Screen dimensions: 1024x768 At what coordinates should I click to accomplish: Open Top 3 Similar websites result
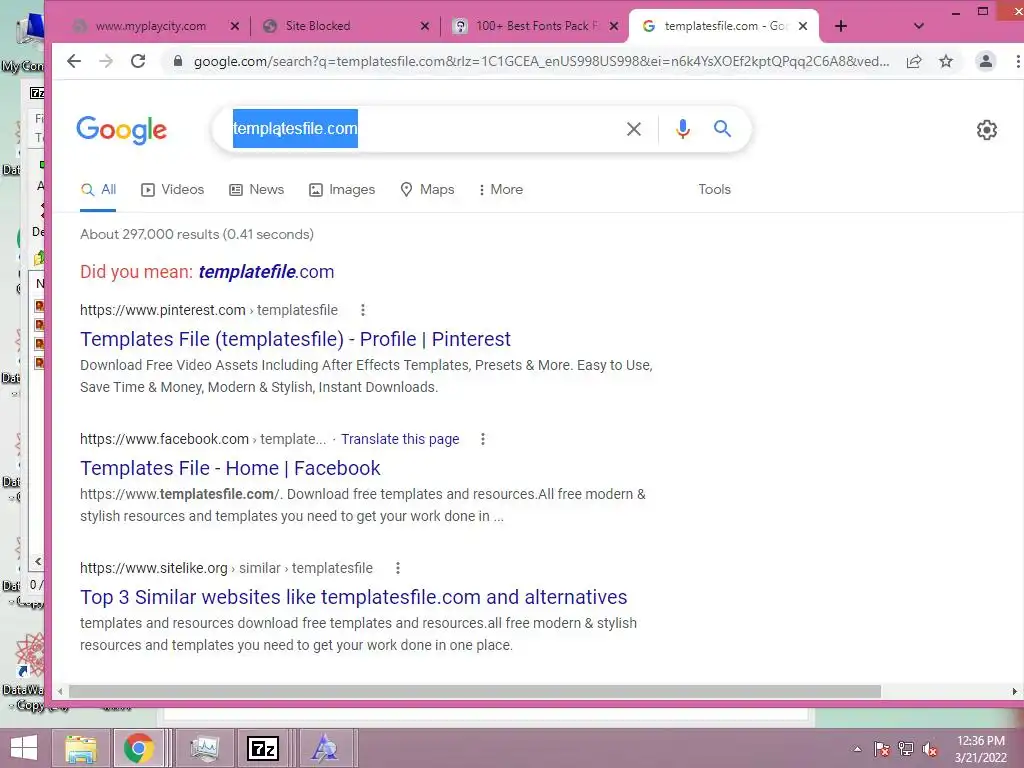[353, 597]
